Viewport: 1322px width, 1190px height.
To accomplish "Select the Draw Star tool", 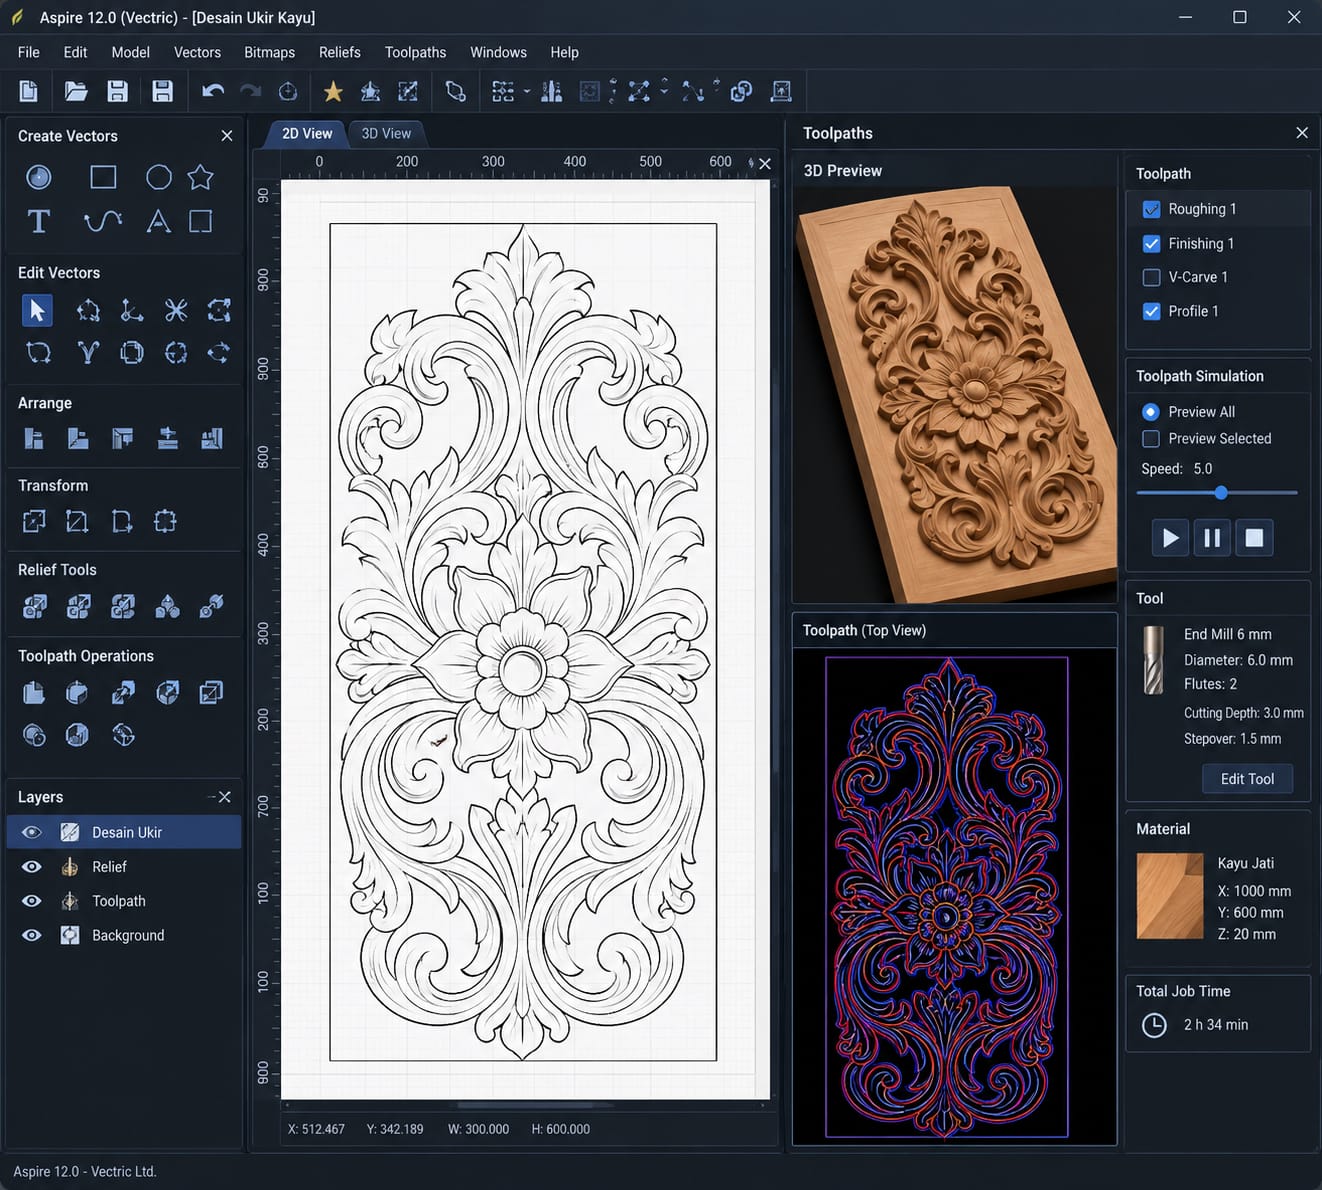I will point(201,177).
